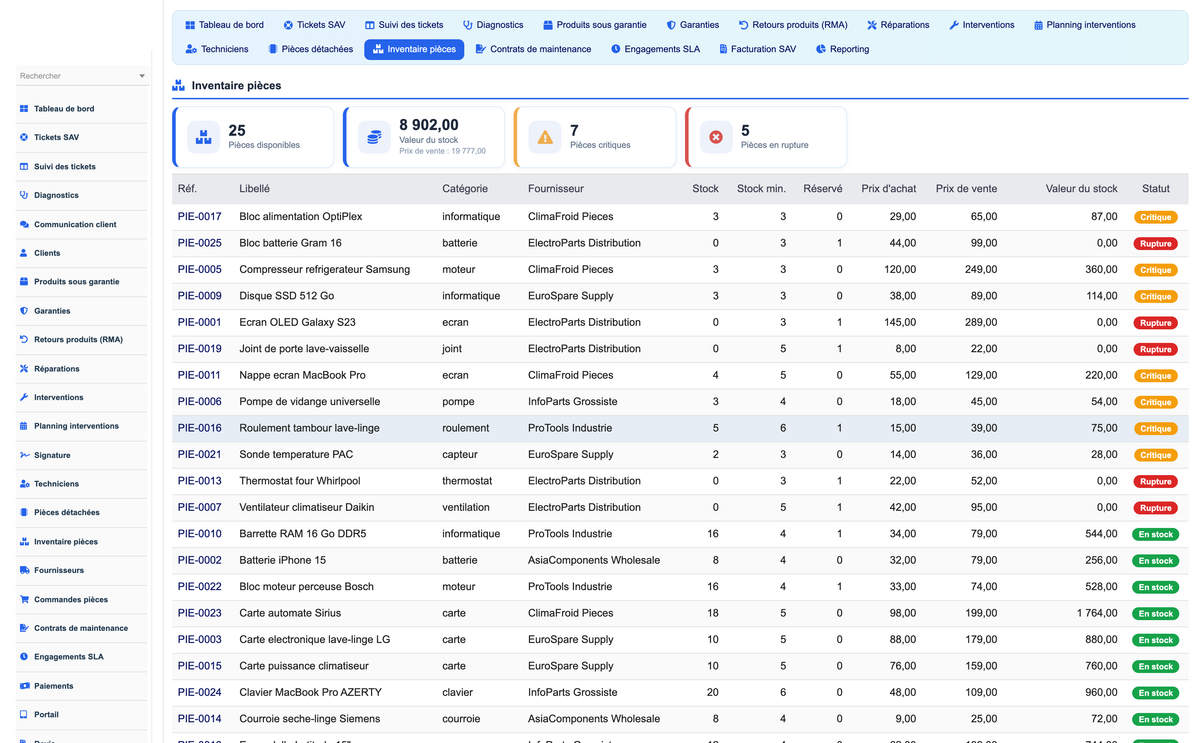Open reference link PIE-0017
The width and height of the screenshot is (1200, 743).
click(x=200, y=217)
